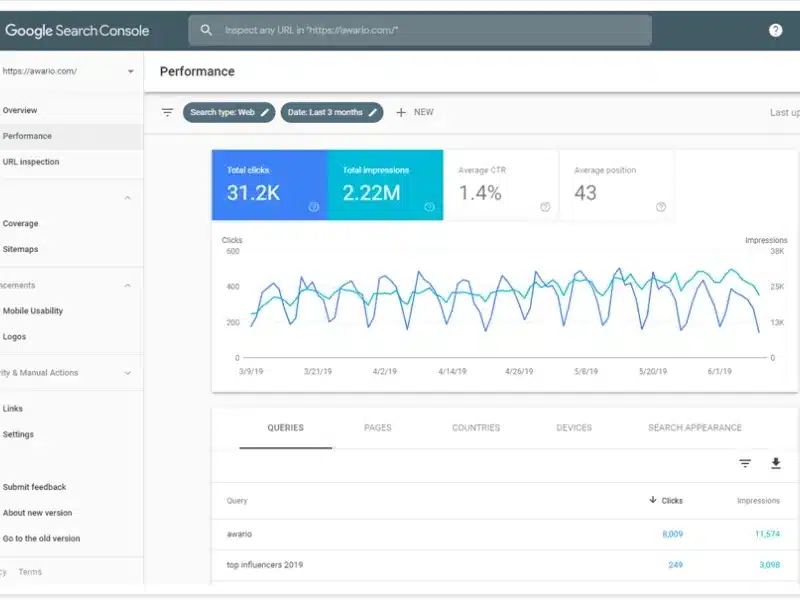800x600 pixels.
Task: Open Mobile Usability report
Action: click(33, 311)
